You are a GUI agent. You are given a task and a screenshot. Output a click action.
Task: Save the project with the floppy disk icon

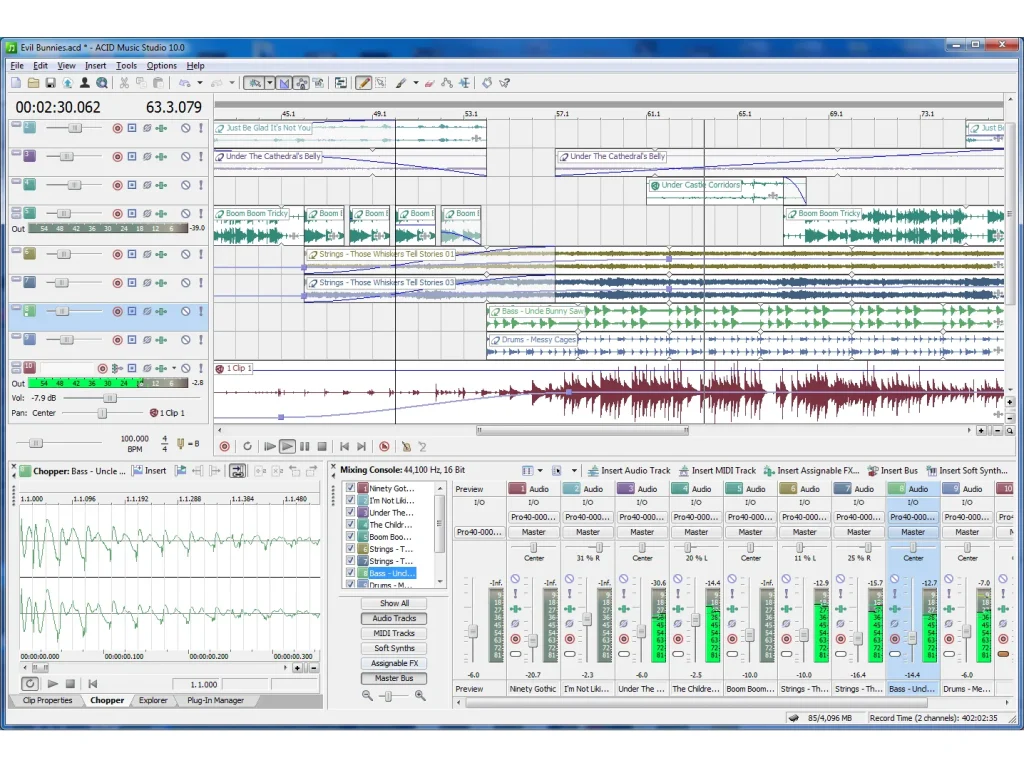pyautogui.click(x=50, y=83)
